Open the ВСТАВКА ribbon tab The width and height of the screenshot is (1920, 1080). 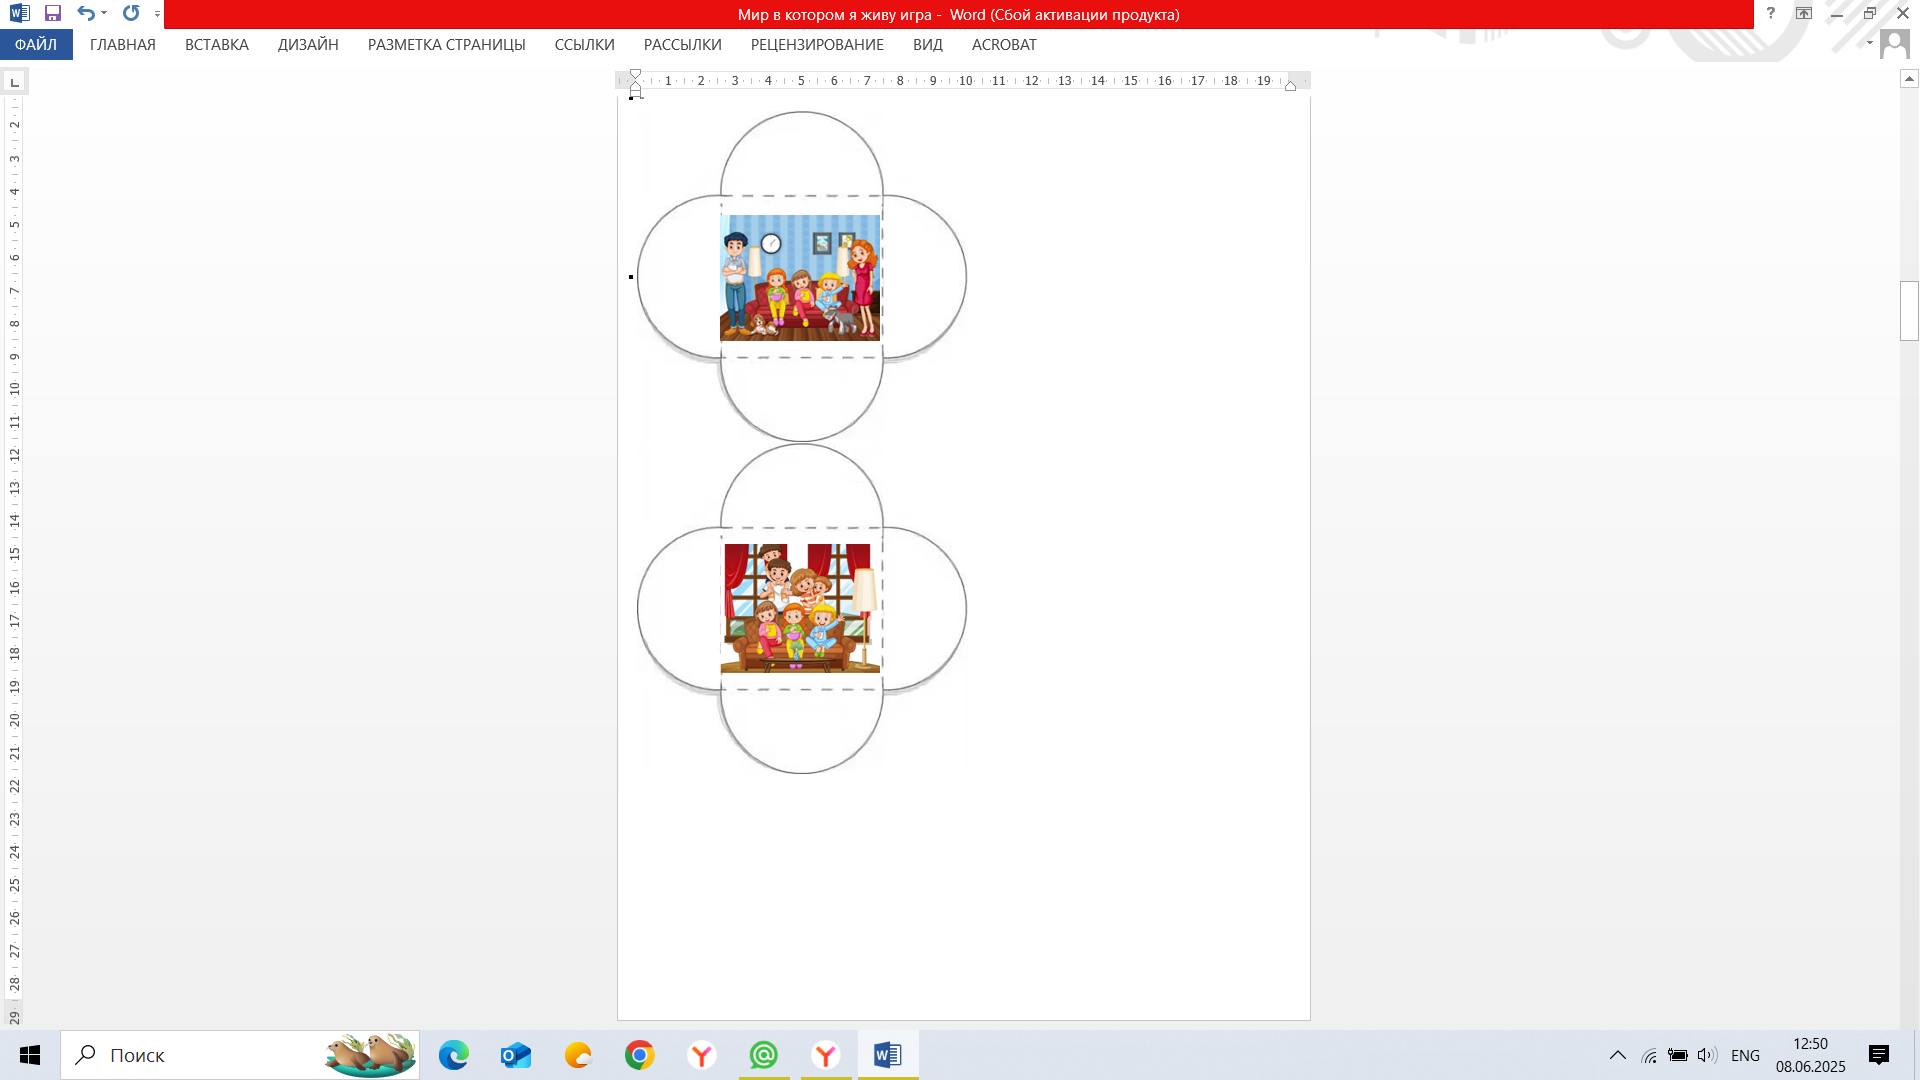coord(217,45)
